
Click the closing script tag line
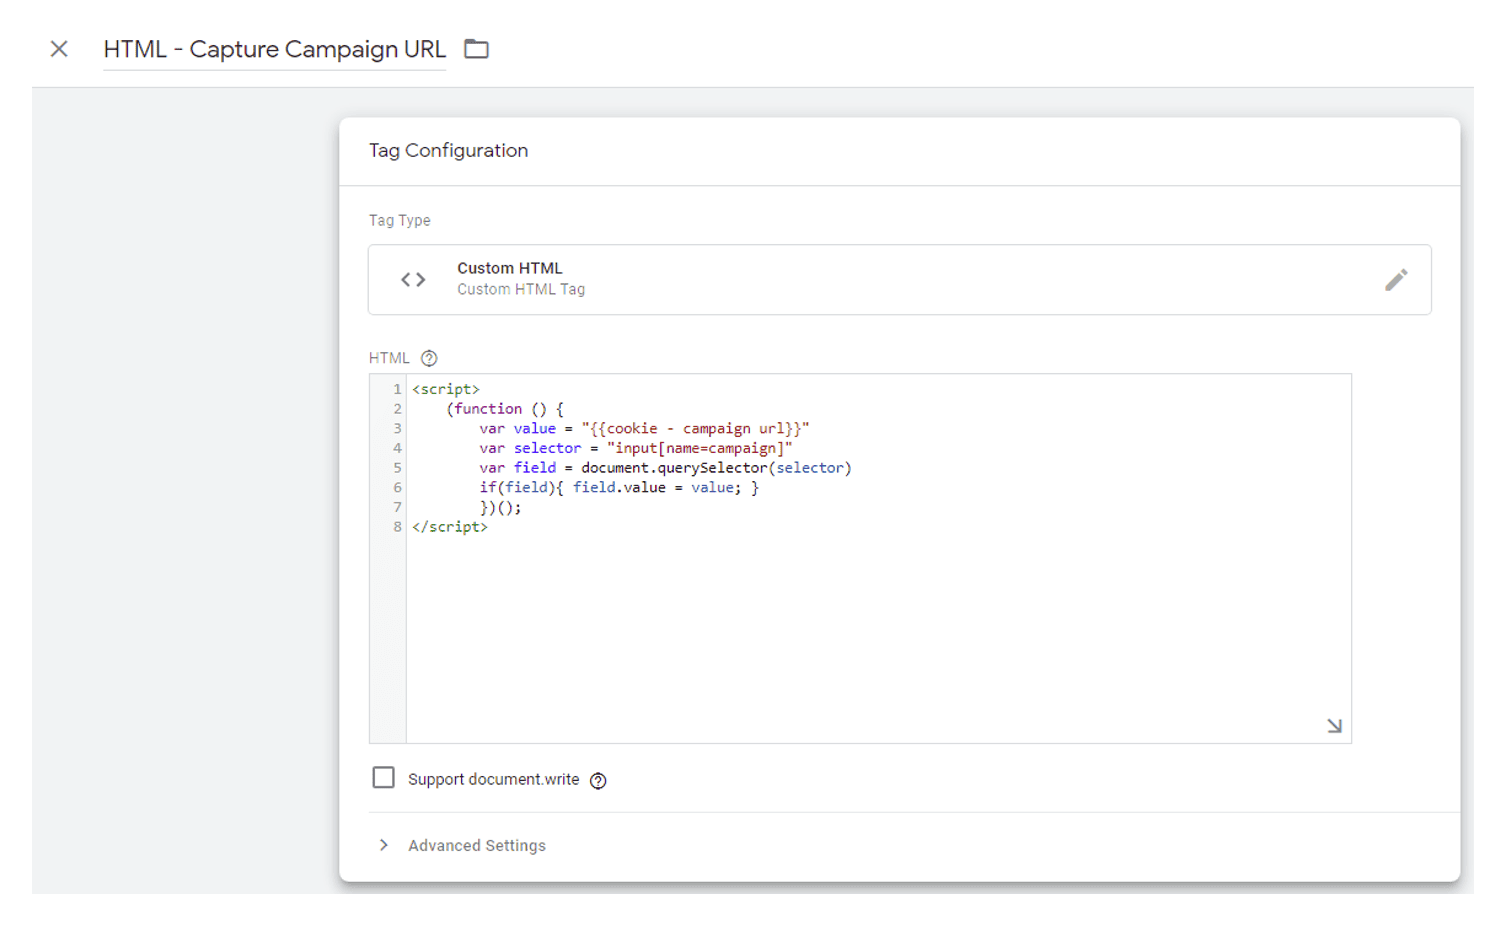[450, 527]
